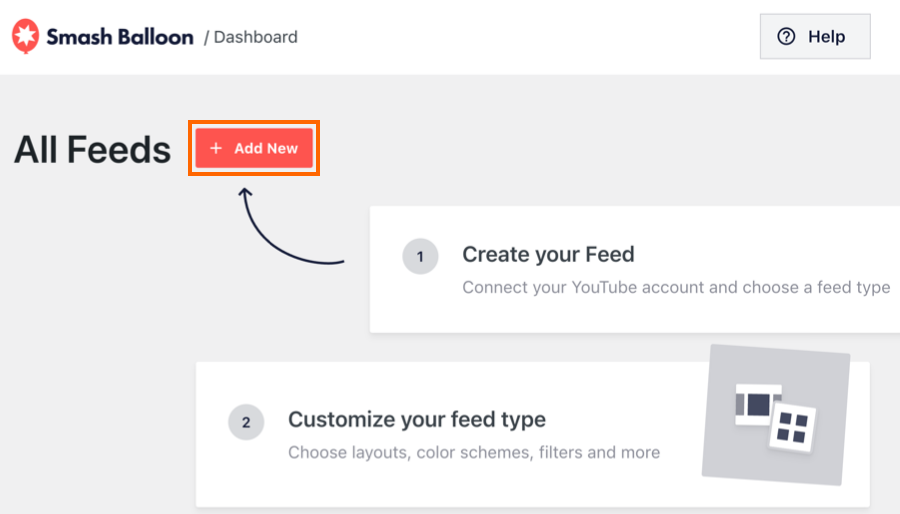This screenshot has width=900, height=514.
Task: Click the Choose layouts, color schemes description
Action: (x=474, y=452)
